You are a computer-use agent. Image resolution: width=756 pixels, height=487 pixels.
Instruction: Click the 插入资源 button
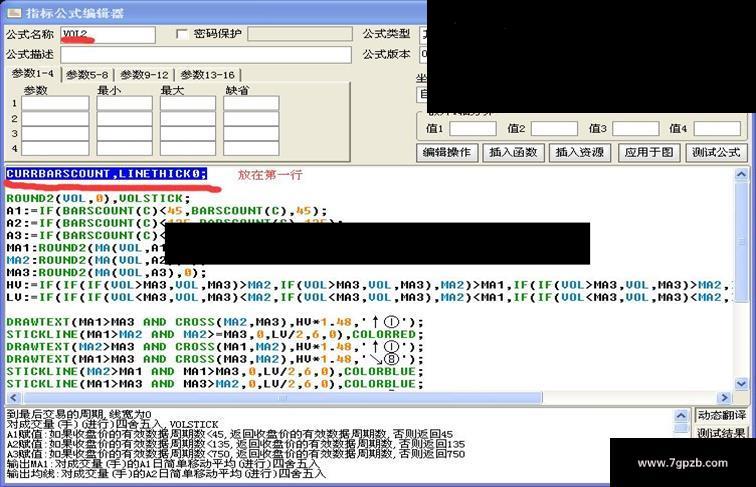point(580,153)
